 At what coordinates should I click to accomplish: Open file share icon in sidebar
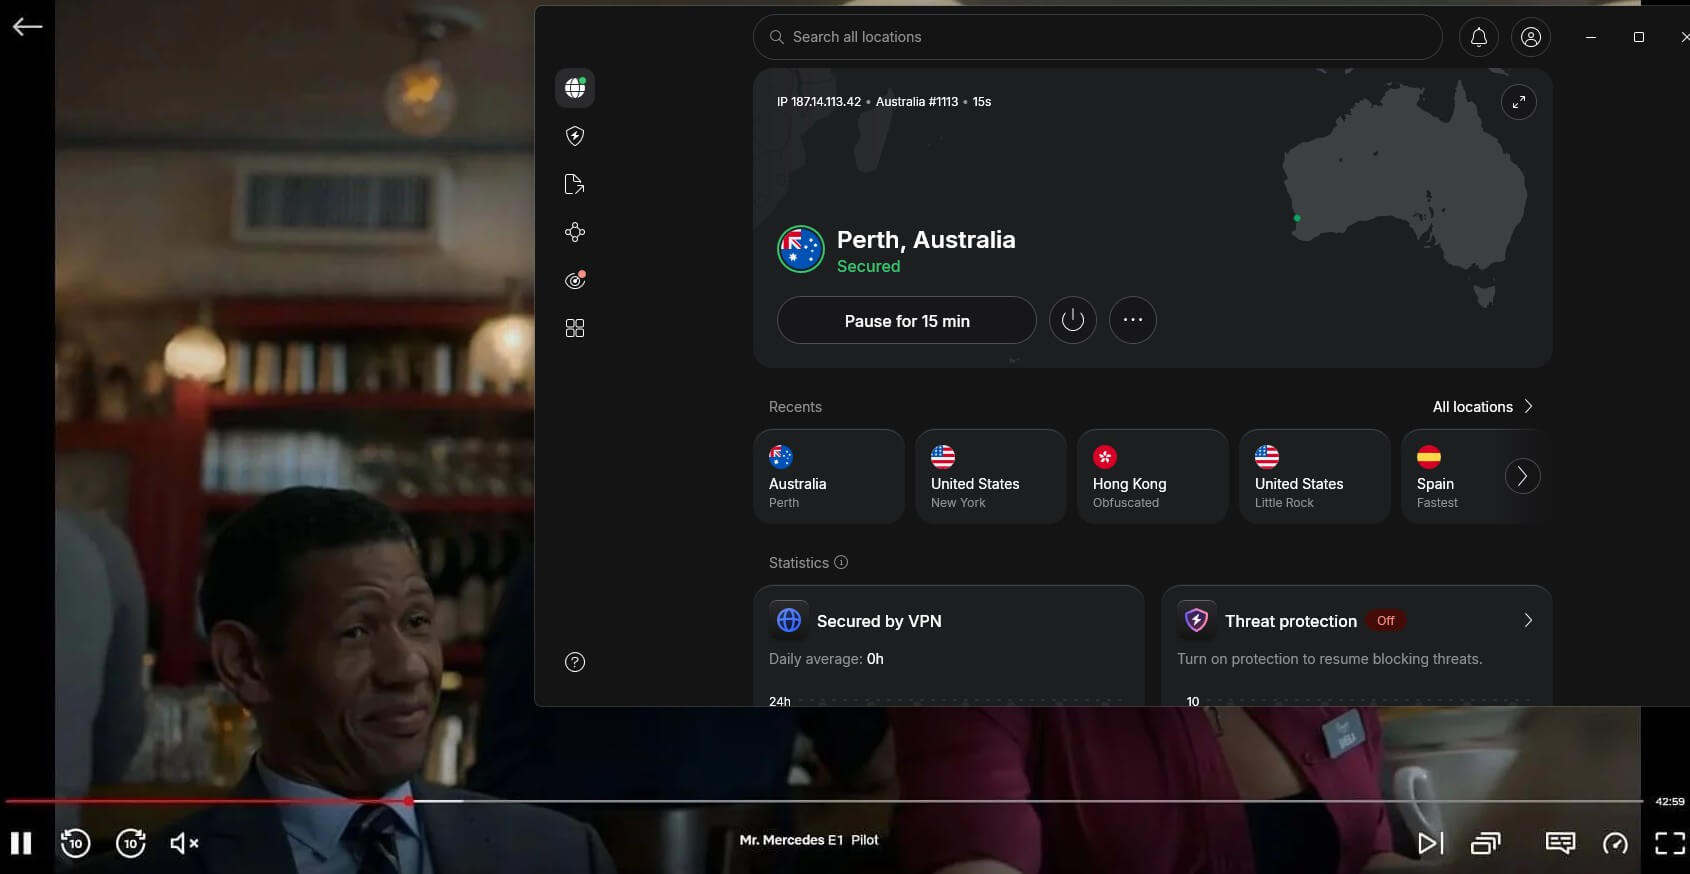pos(575,184)
